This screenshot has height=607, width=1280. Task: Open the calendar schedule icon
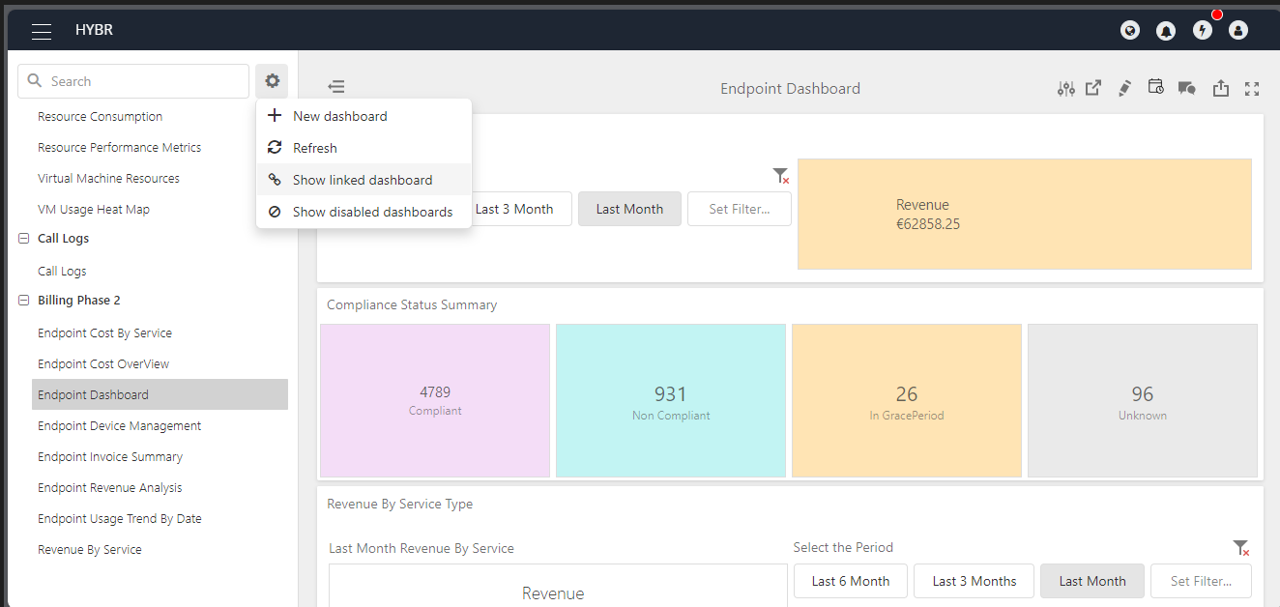(1156, 87)
